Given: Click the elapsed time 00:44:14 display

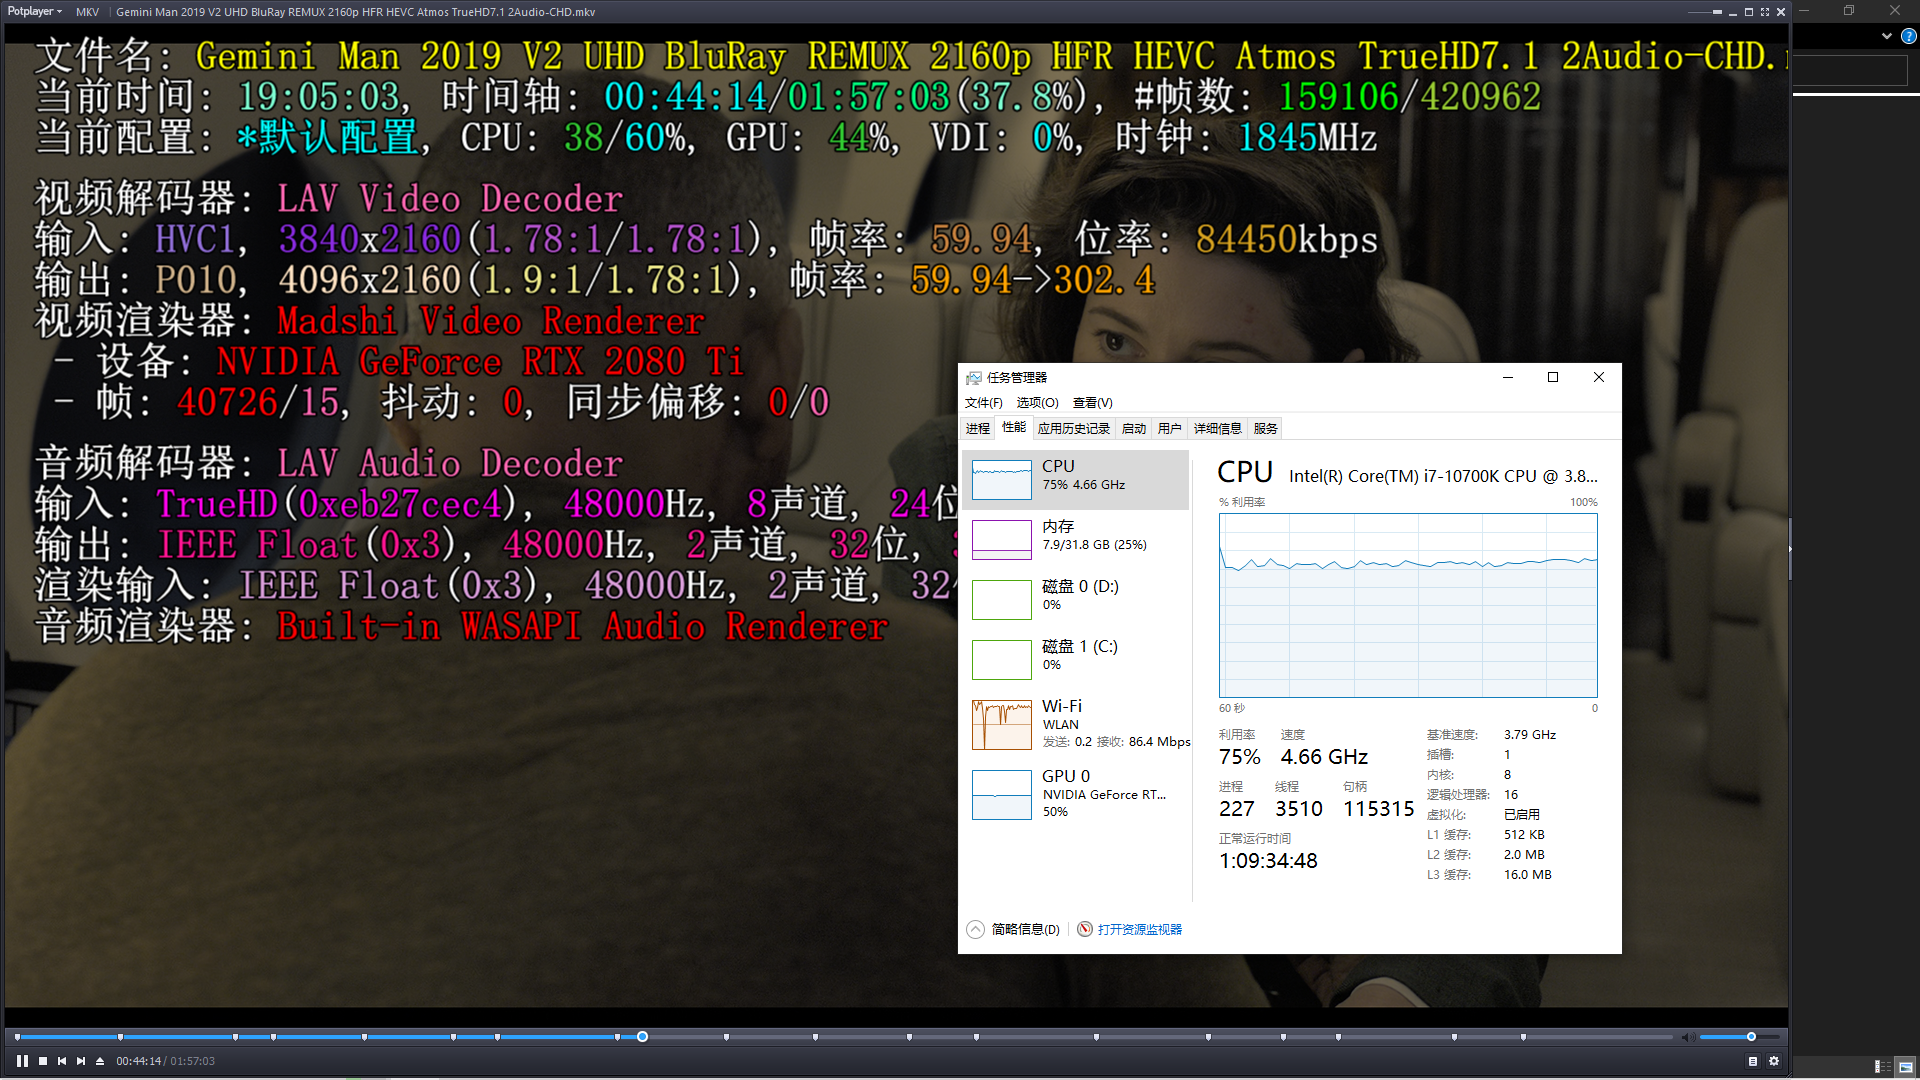Looking at the screenshot, I should (x=138, y=1062).
